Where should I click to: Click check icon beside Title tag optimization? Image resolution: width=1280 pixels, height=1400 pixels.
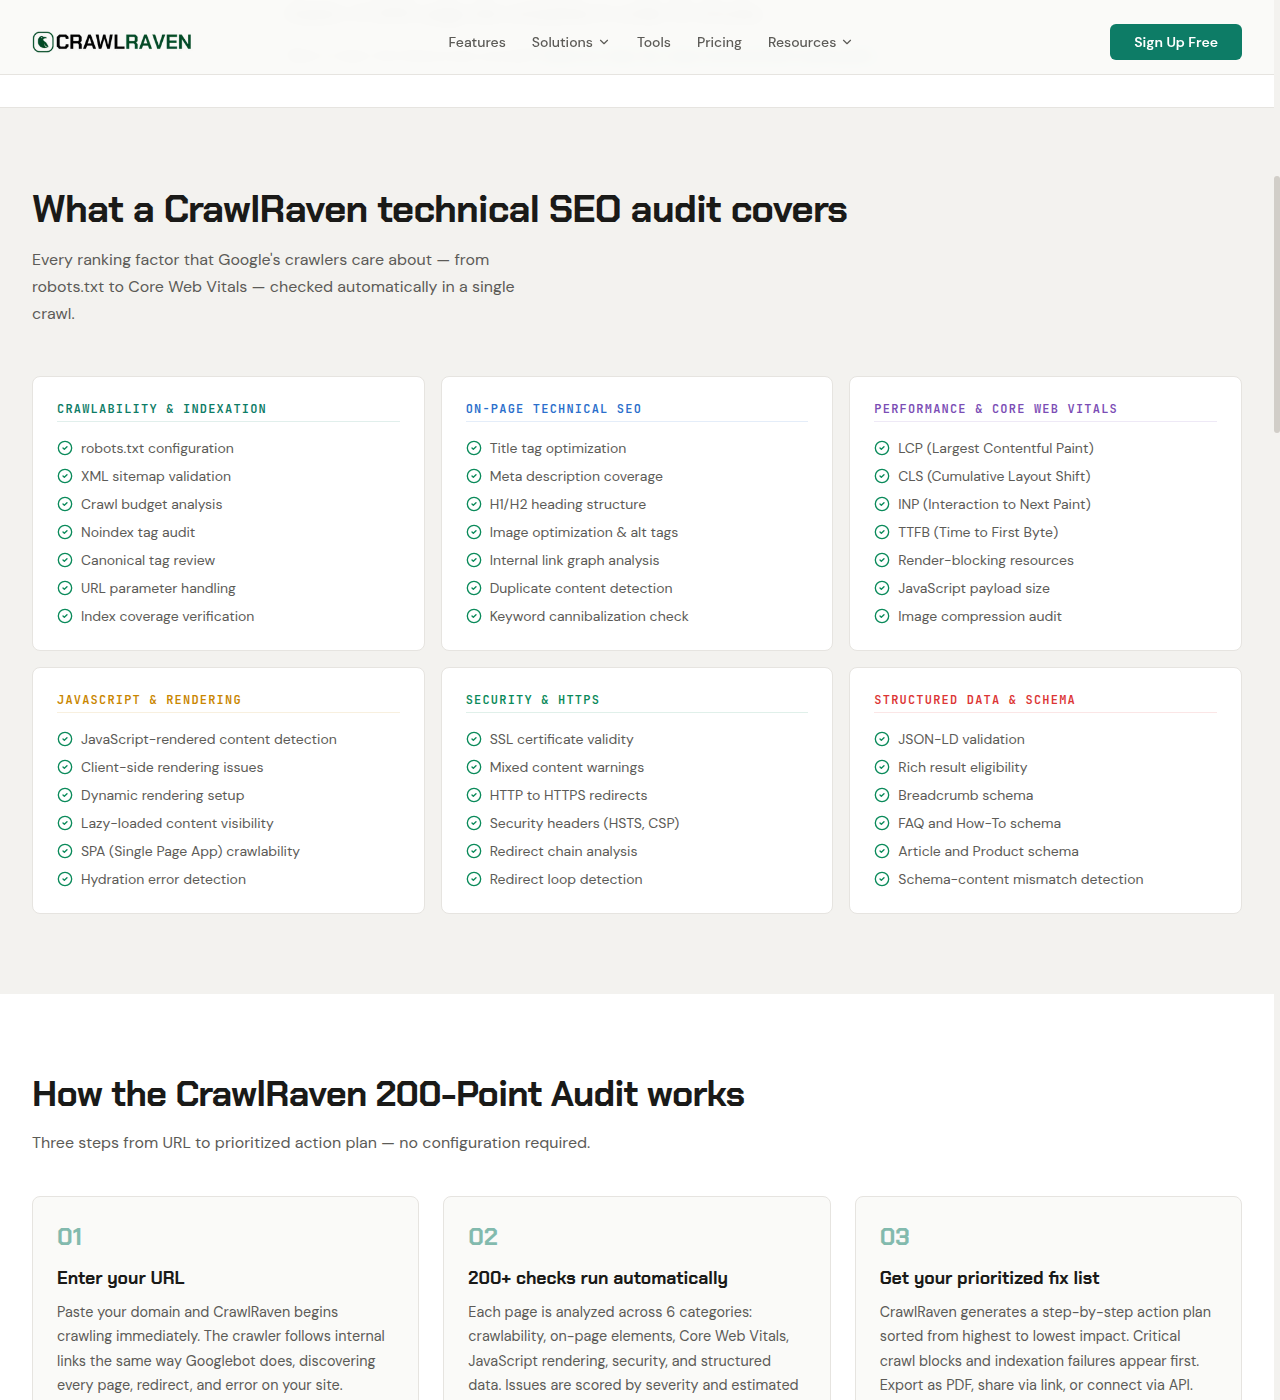click(474, 448)
